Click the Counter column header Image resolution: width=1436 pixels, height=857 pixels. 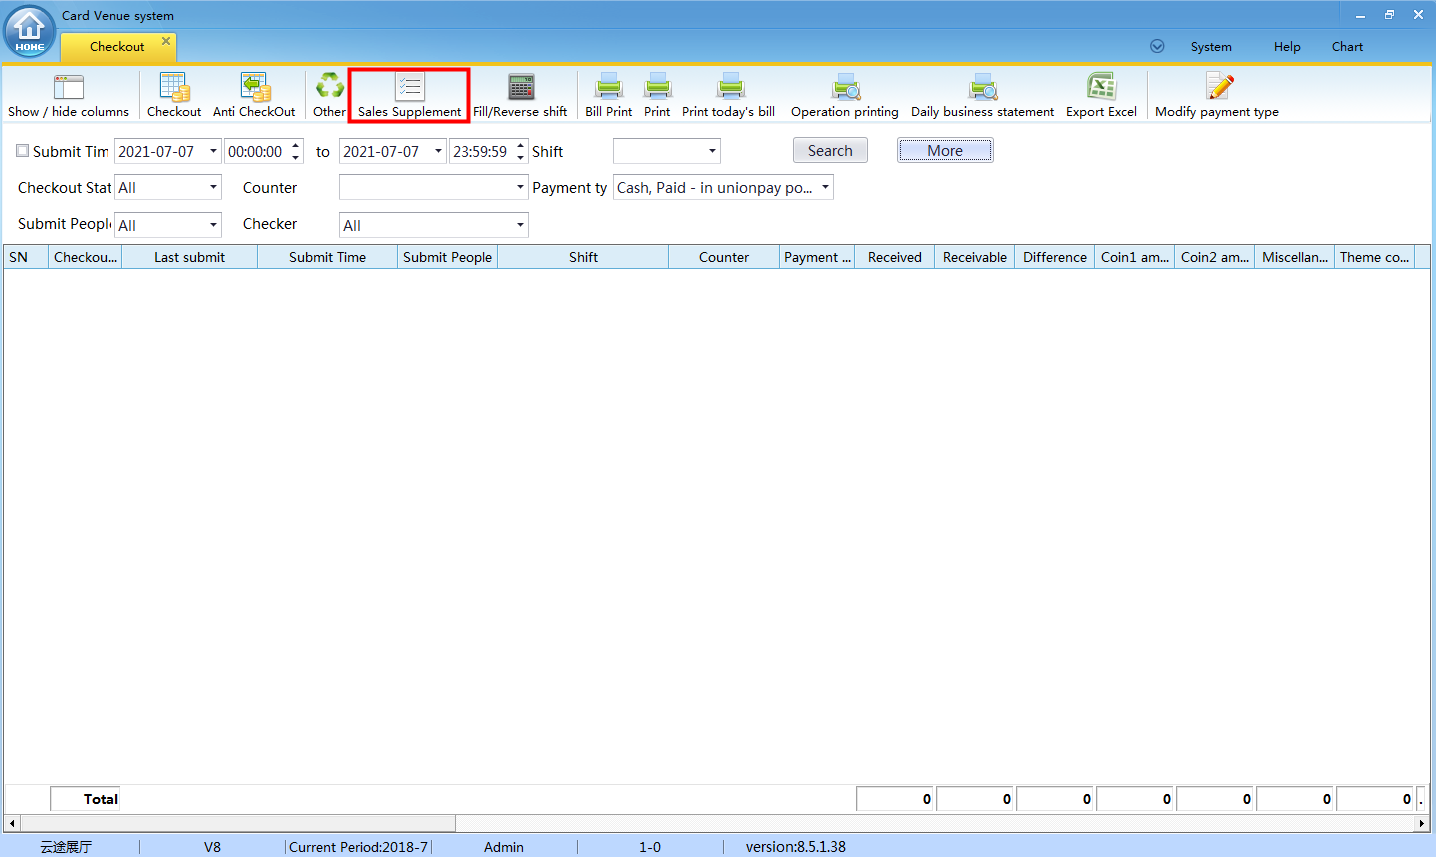pyautogui.click(x=724, y=257)
